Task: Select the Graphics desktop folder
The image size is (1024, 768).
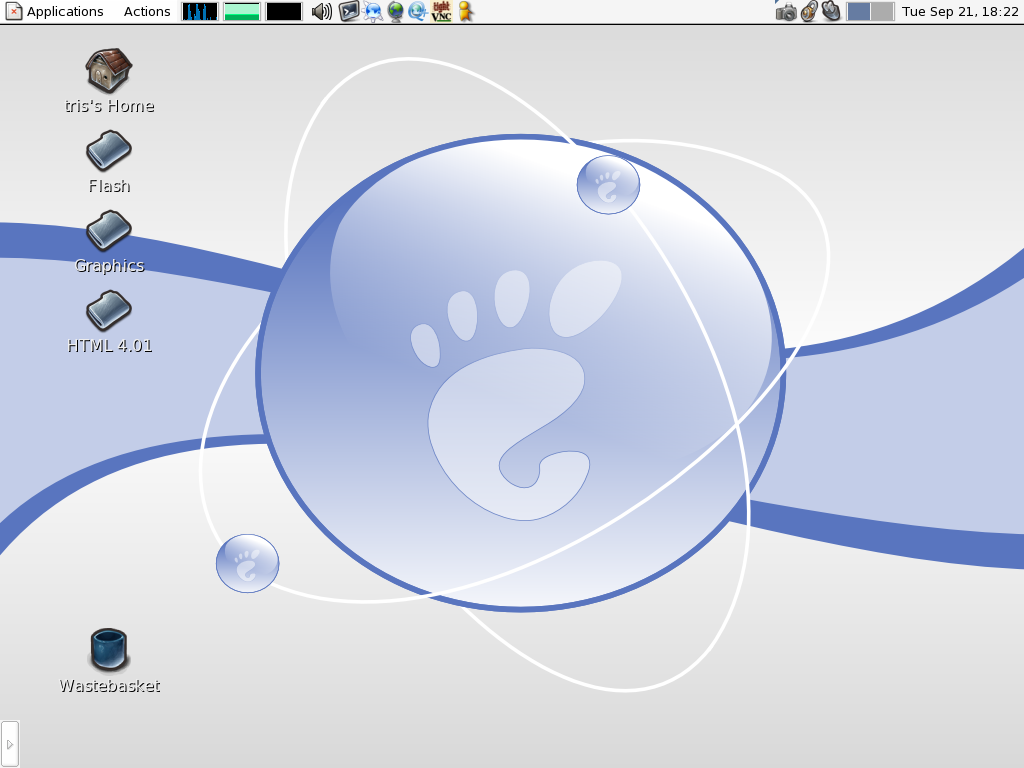Action: coord(109,242)
